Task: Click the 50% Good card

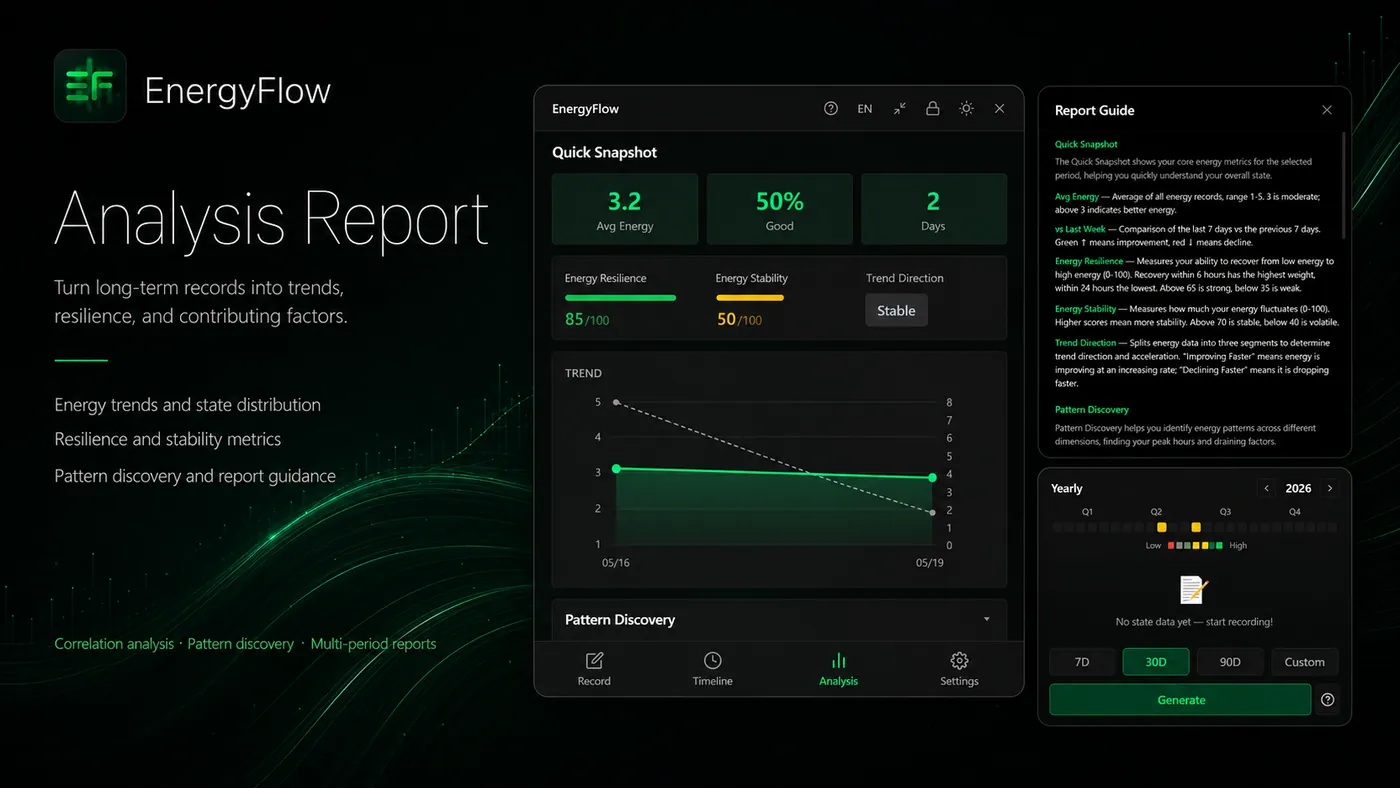Action: coord(780,209)
